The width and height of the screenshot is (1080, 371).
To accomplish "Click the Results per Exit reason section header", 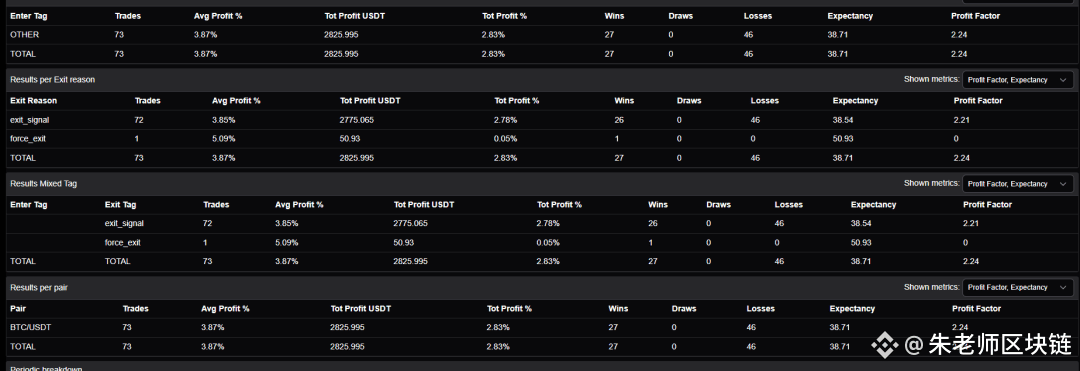I will [52, 80].
